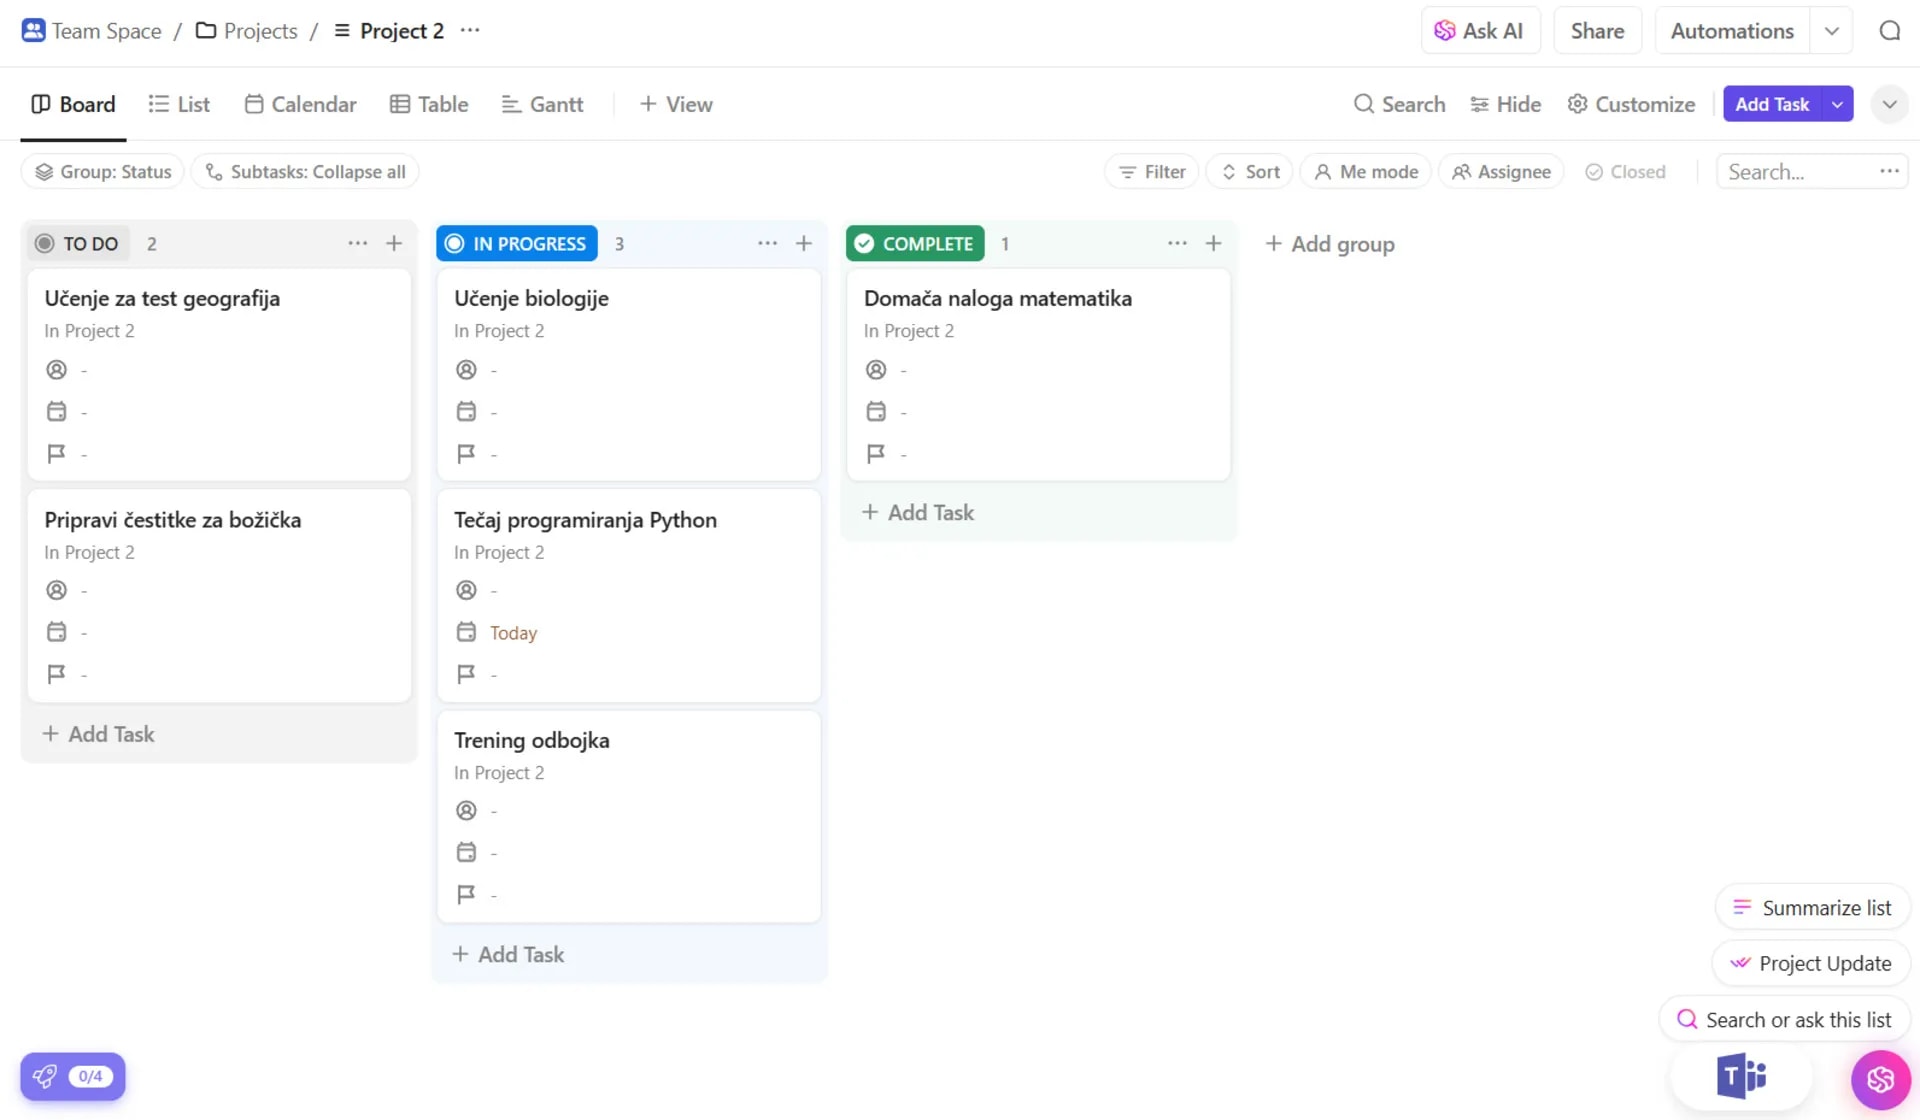This screenshot has width=1920, height=1120.
Task: Click the Search... input field
Action: [x=1796, y=172]
